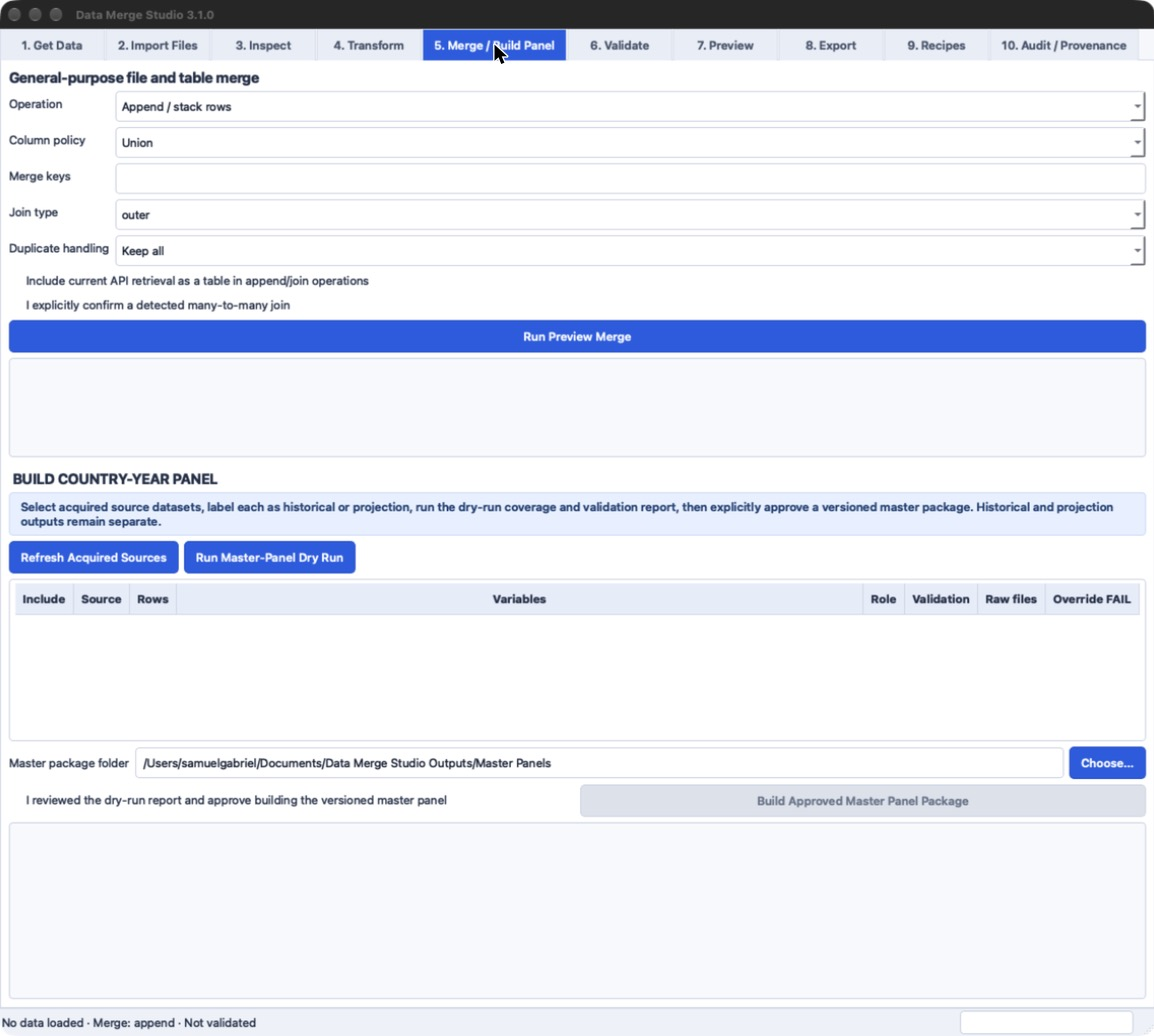Click the Validation column header
This screenshot has width=1154, height=1036.
click(x=941, y=599)
